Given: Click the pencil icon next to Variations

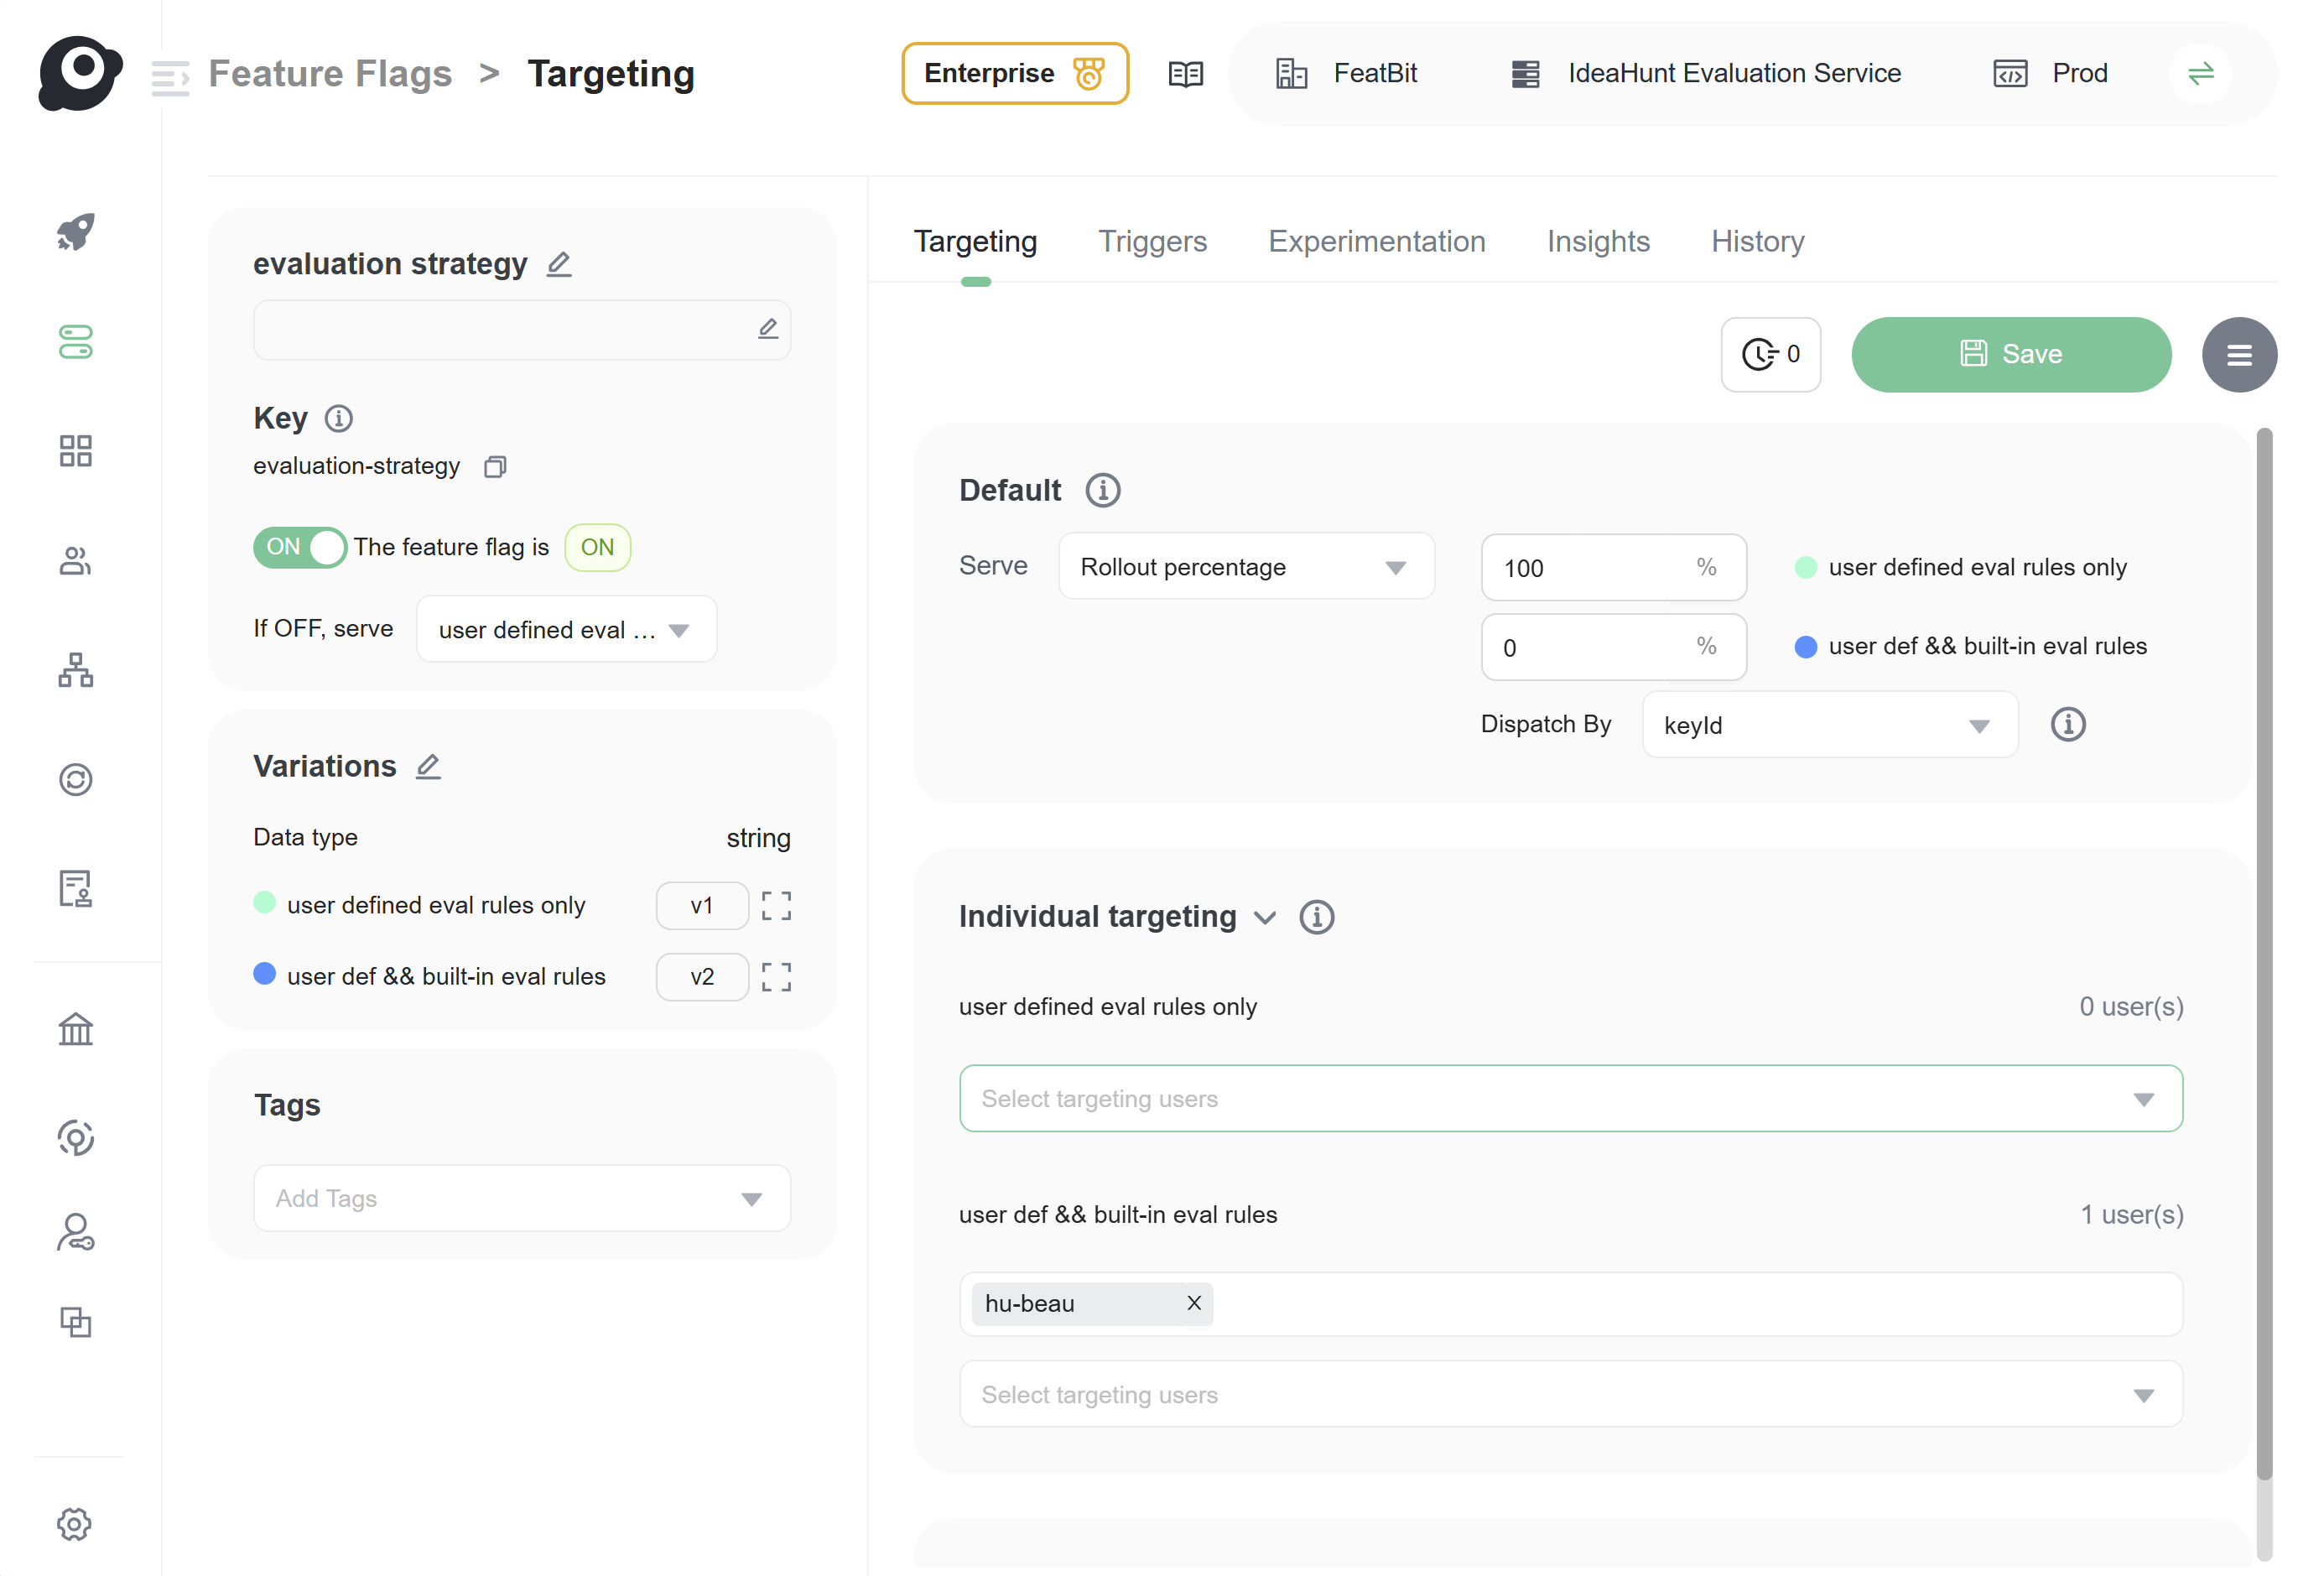Looking at the screenshot, I should pyautogui.click(x=428, y=767).
